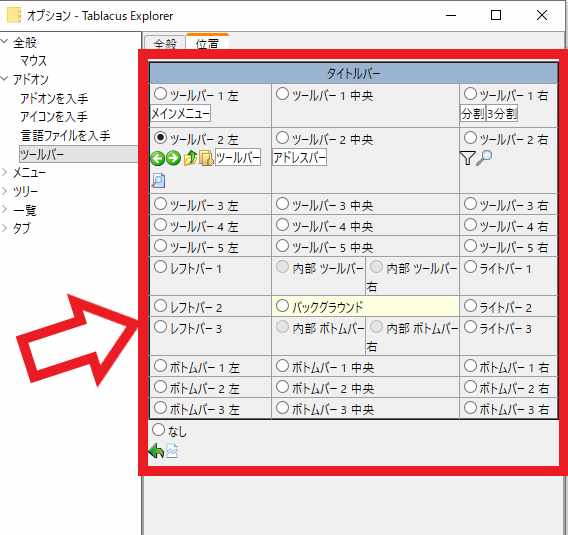This screenshot has height=535, width=568.
Task: Select the レフトバー 1 radio button
Action: click(160, 267)
